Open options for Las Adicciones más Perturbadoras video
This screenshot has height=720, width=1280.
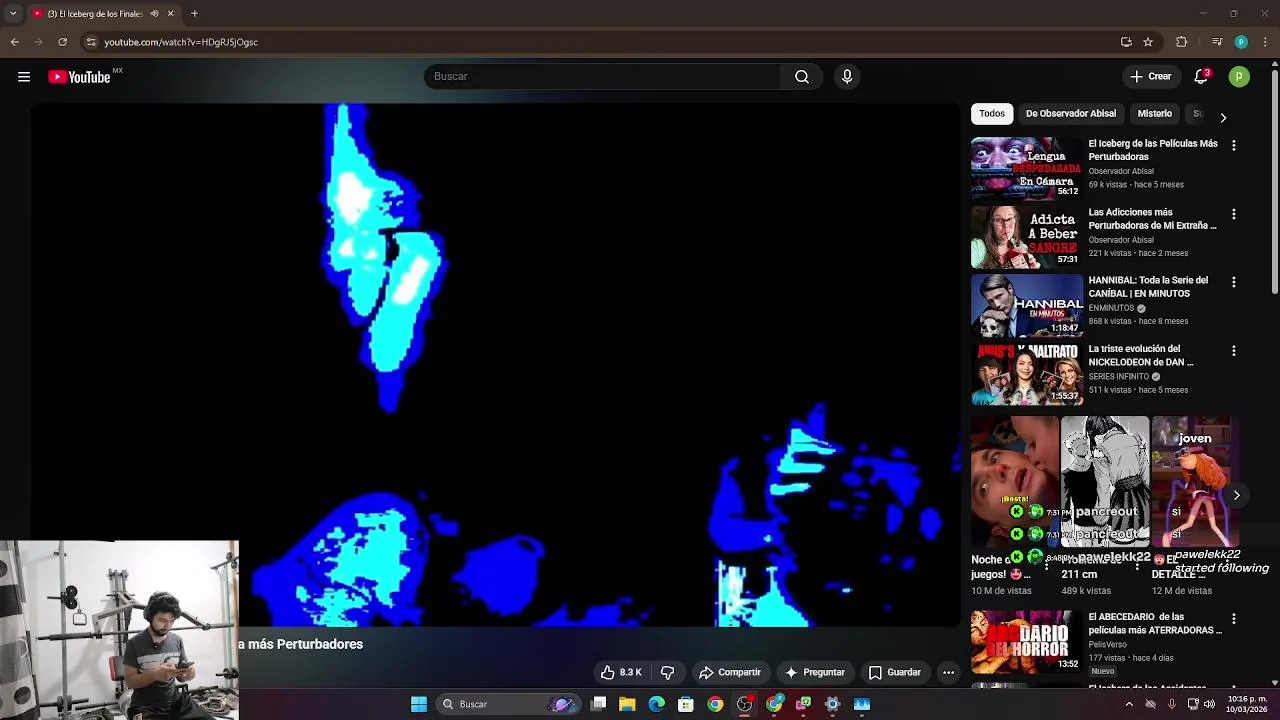1233,215
